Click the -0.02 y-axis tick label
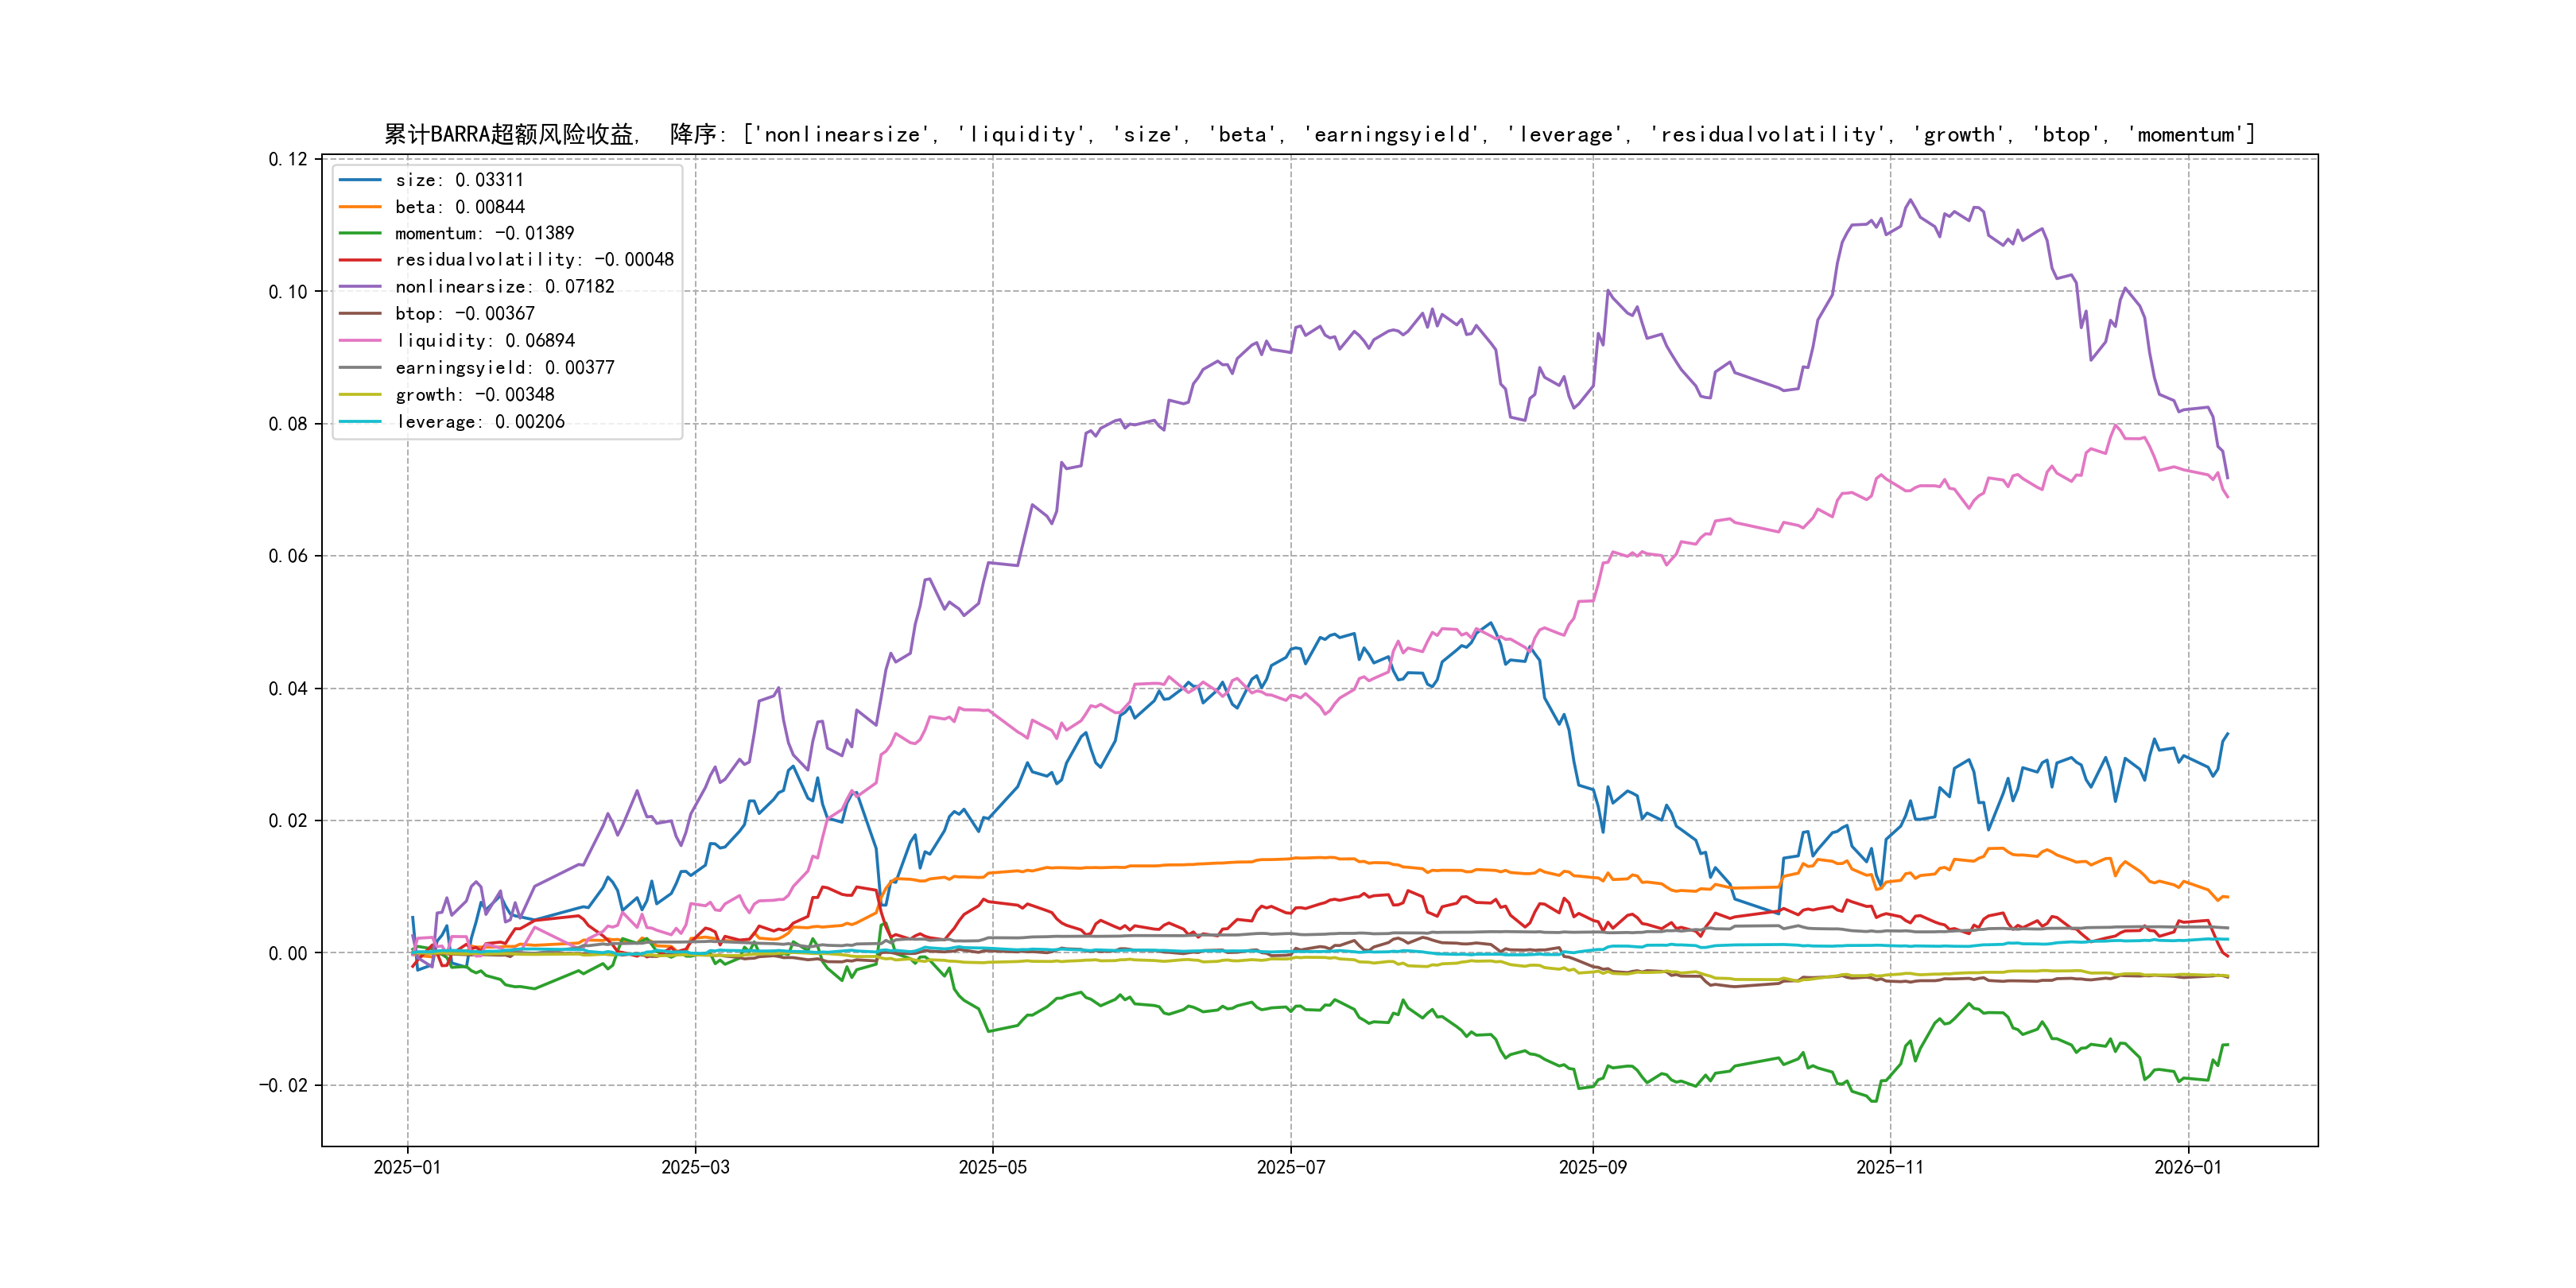The height and width of the screenshot is (1288, 2576). click(284, 1085)
